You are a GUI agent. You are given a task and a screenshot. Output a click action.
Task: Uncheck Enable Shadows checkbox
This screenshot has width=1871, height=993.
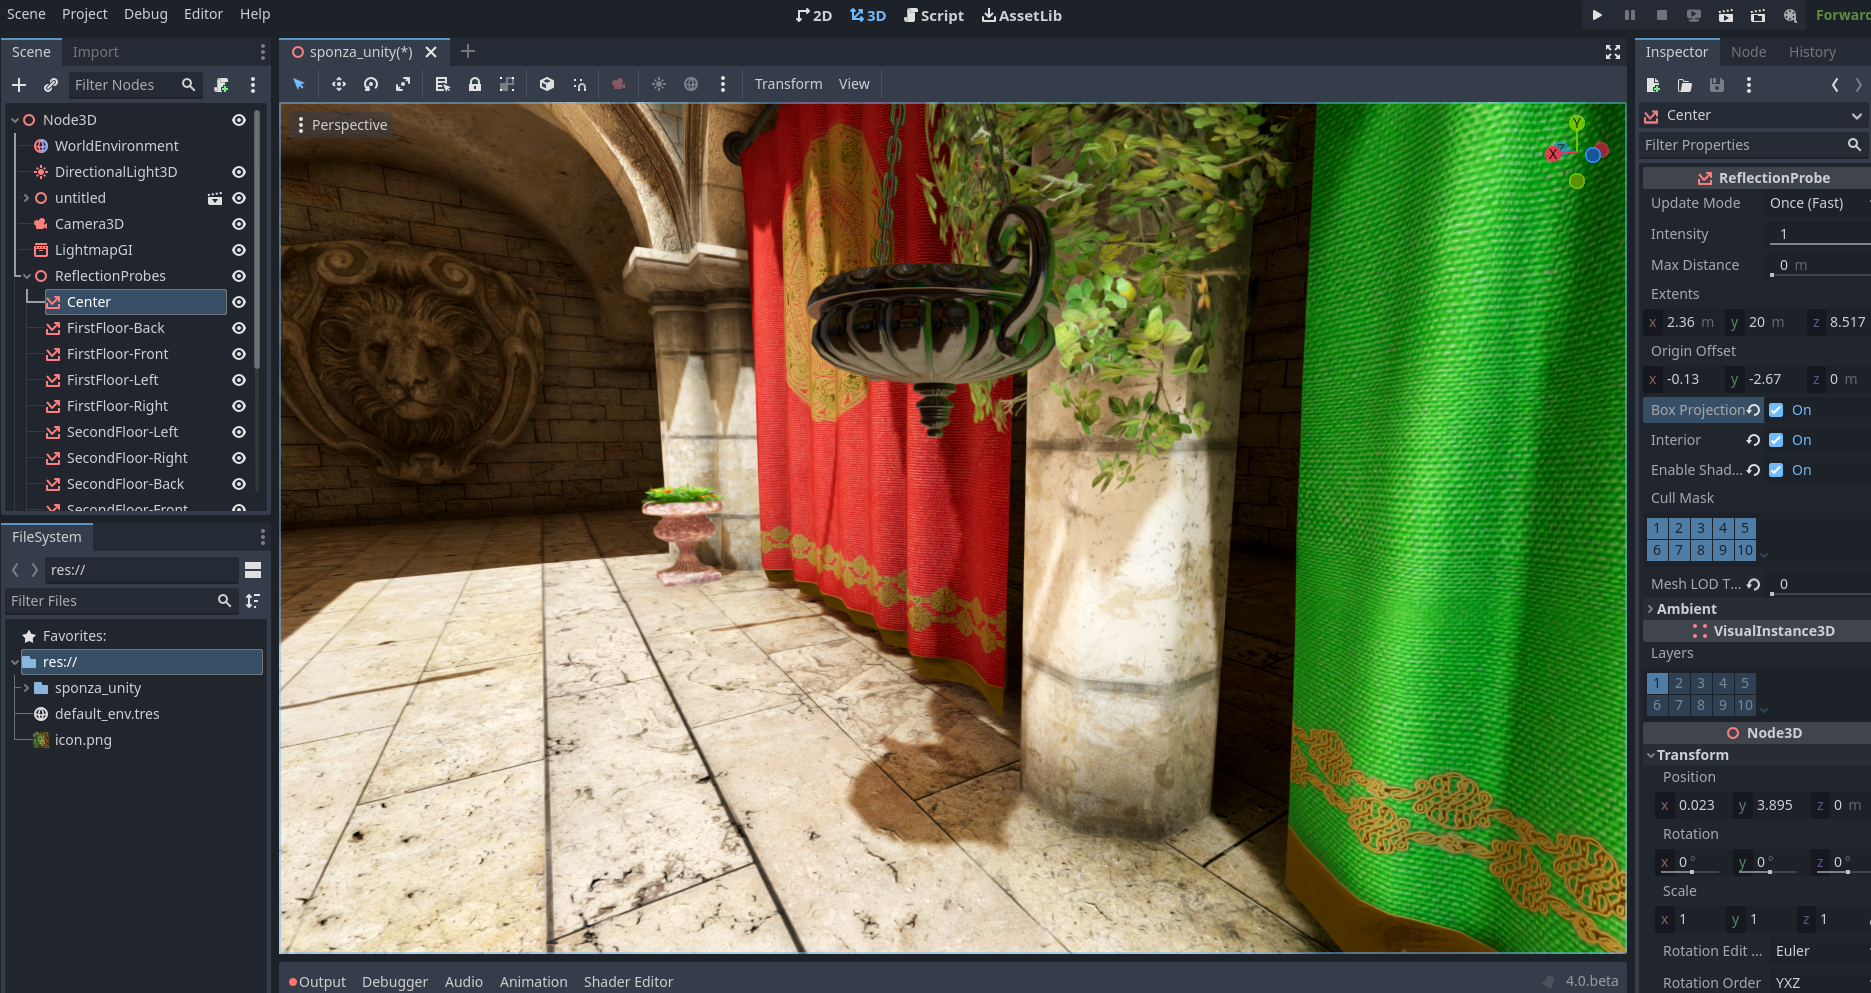tap(1776, 470)
